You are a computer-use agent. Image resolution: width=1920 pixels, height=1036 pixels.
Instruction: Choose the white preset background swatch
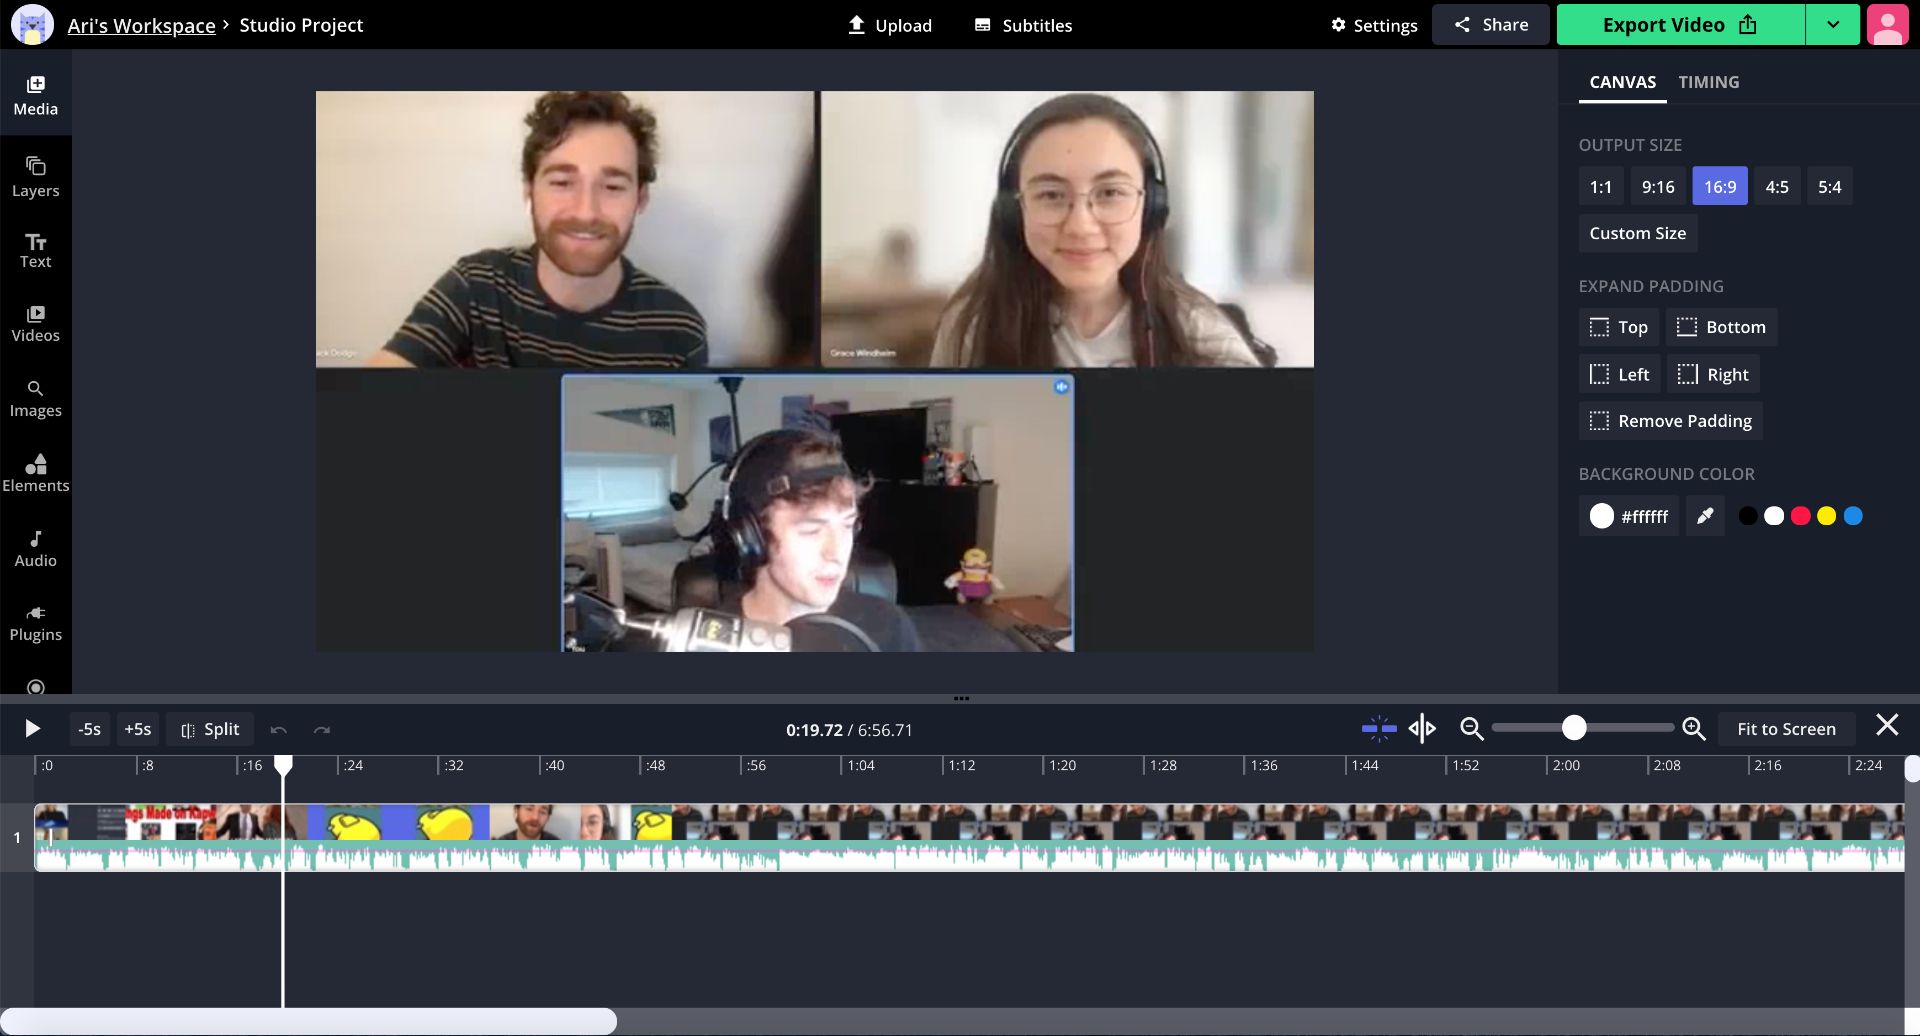tap(1774, 516)
